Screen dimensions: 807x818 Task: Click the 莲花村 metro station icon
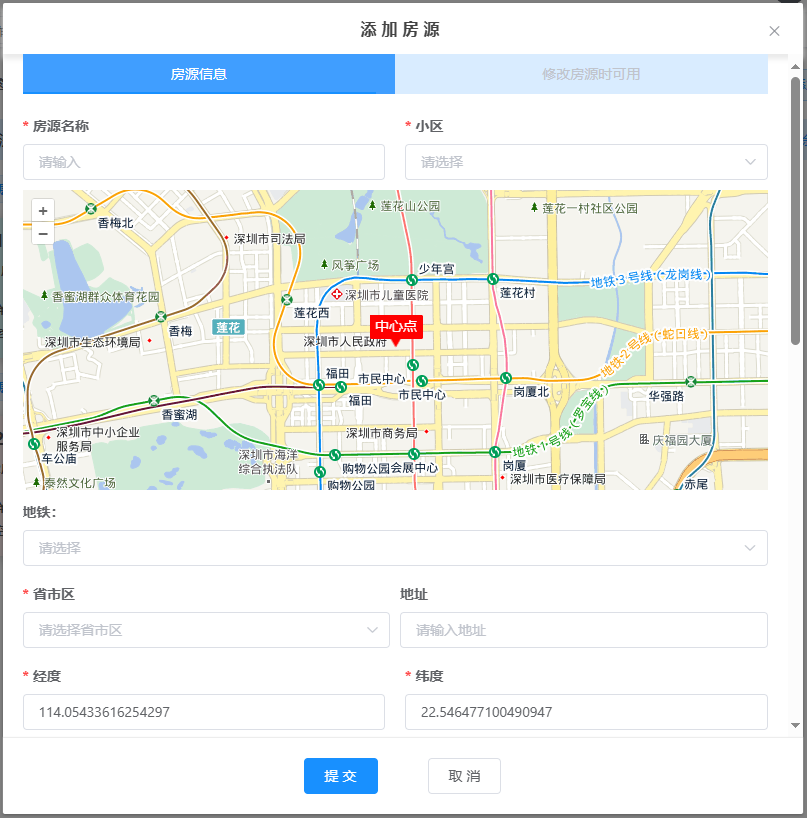click(x=492, y=278)
